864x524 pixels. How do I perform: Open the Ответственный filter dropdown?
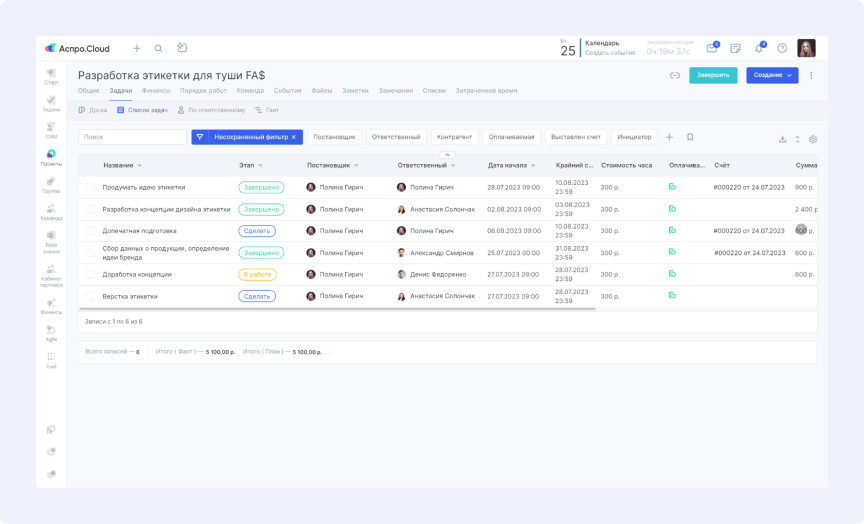(396, 137)
